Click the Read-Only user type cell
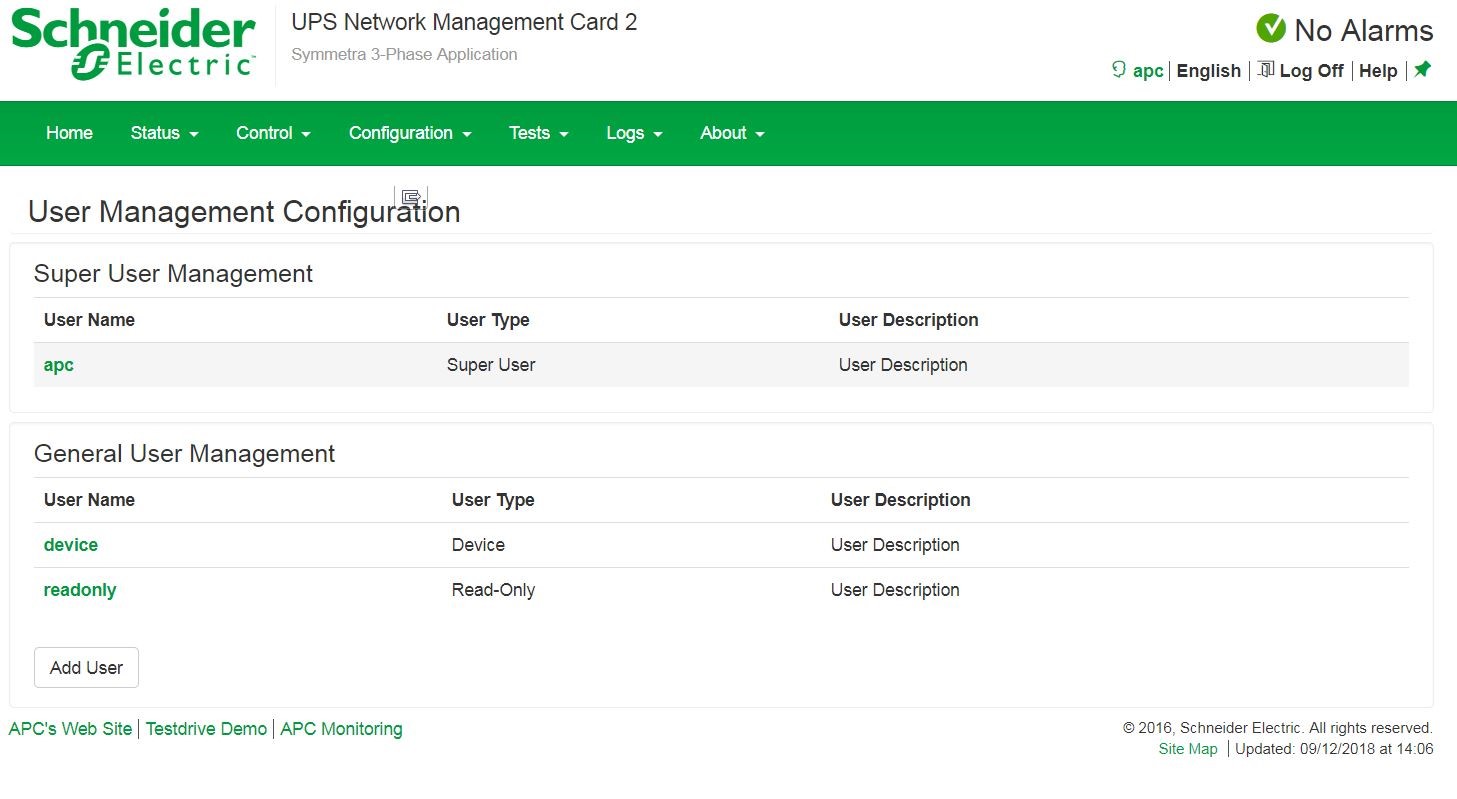This screenshot has height=799, width=1457. click(x=493, y=590)
